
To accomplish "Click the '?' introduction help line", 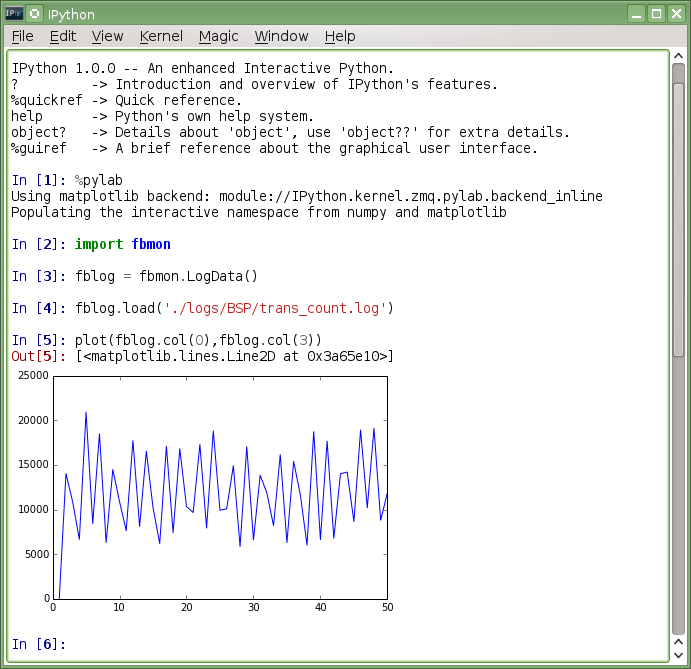I will pos(254,84).
